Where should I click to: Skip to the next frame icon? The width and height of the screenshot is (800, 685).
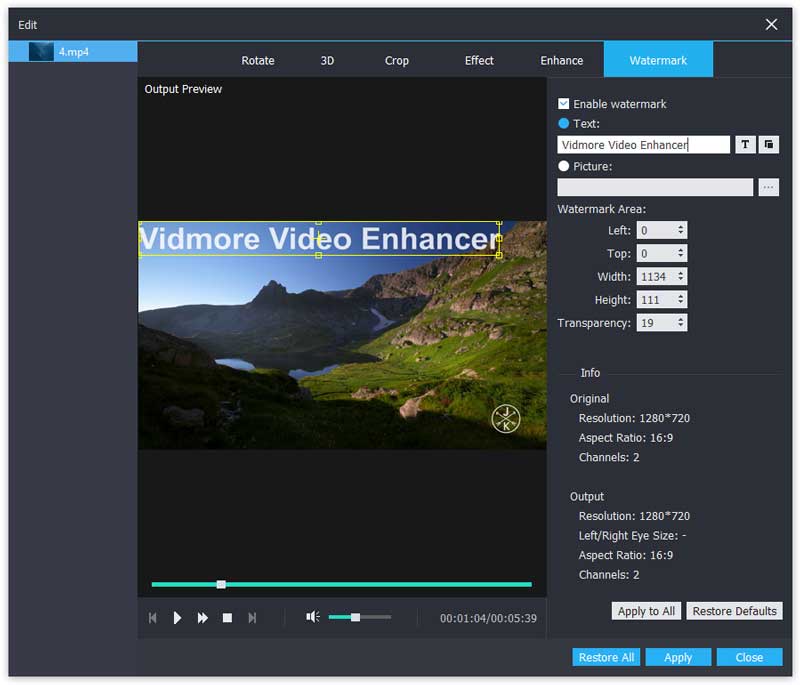252,618
